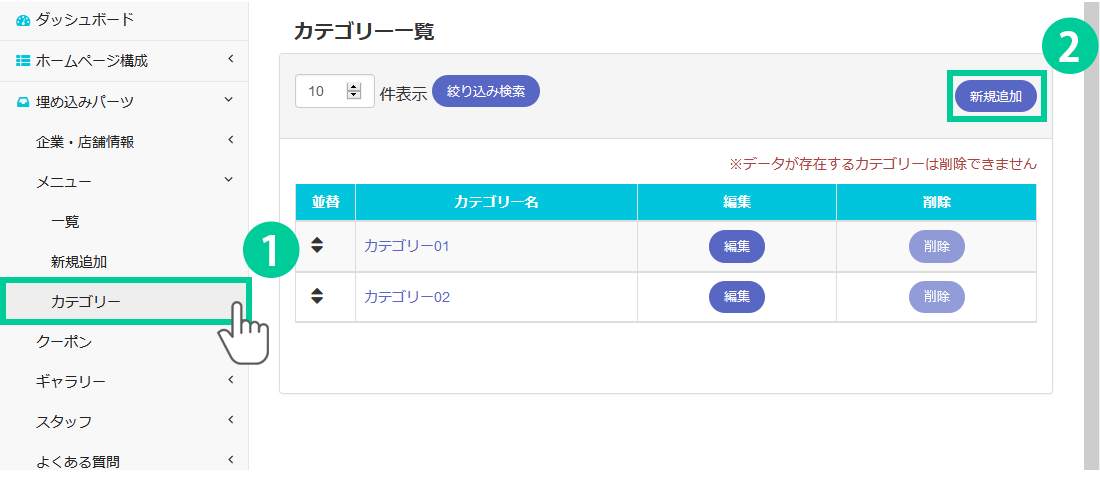1100x490 pixels.
Task: Open the クーポン sidebar item
Action: 64,342
